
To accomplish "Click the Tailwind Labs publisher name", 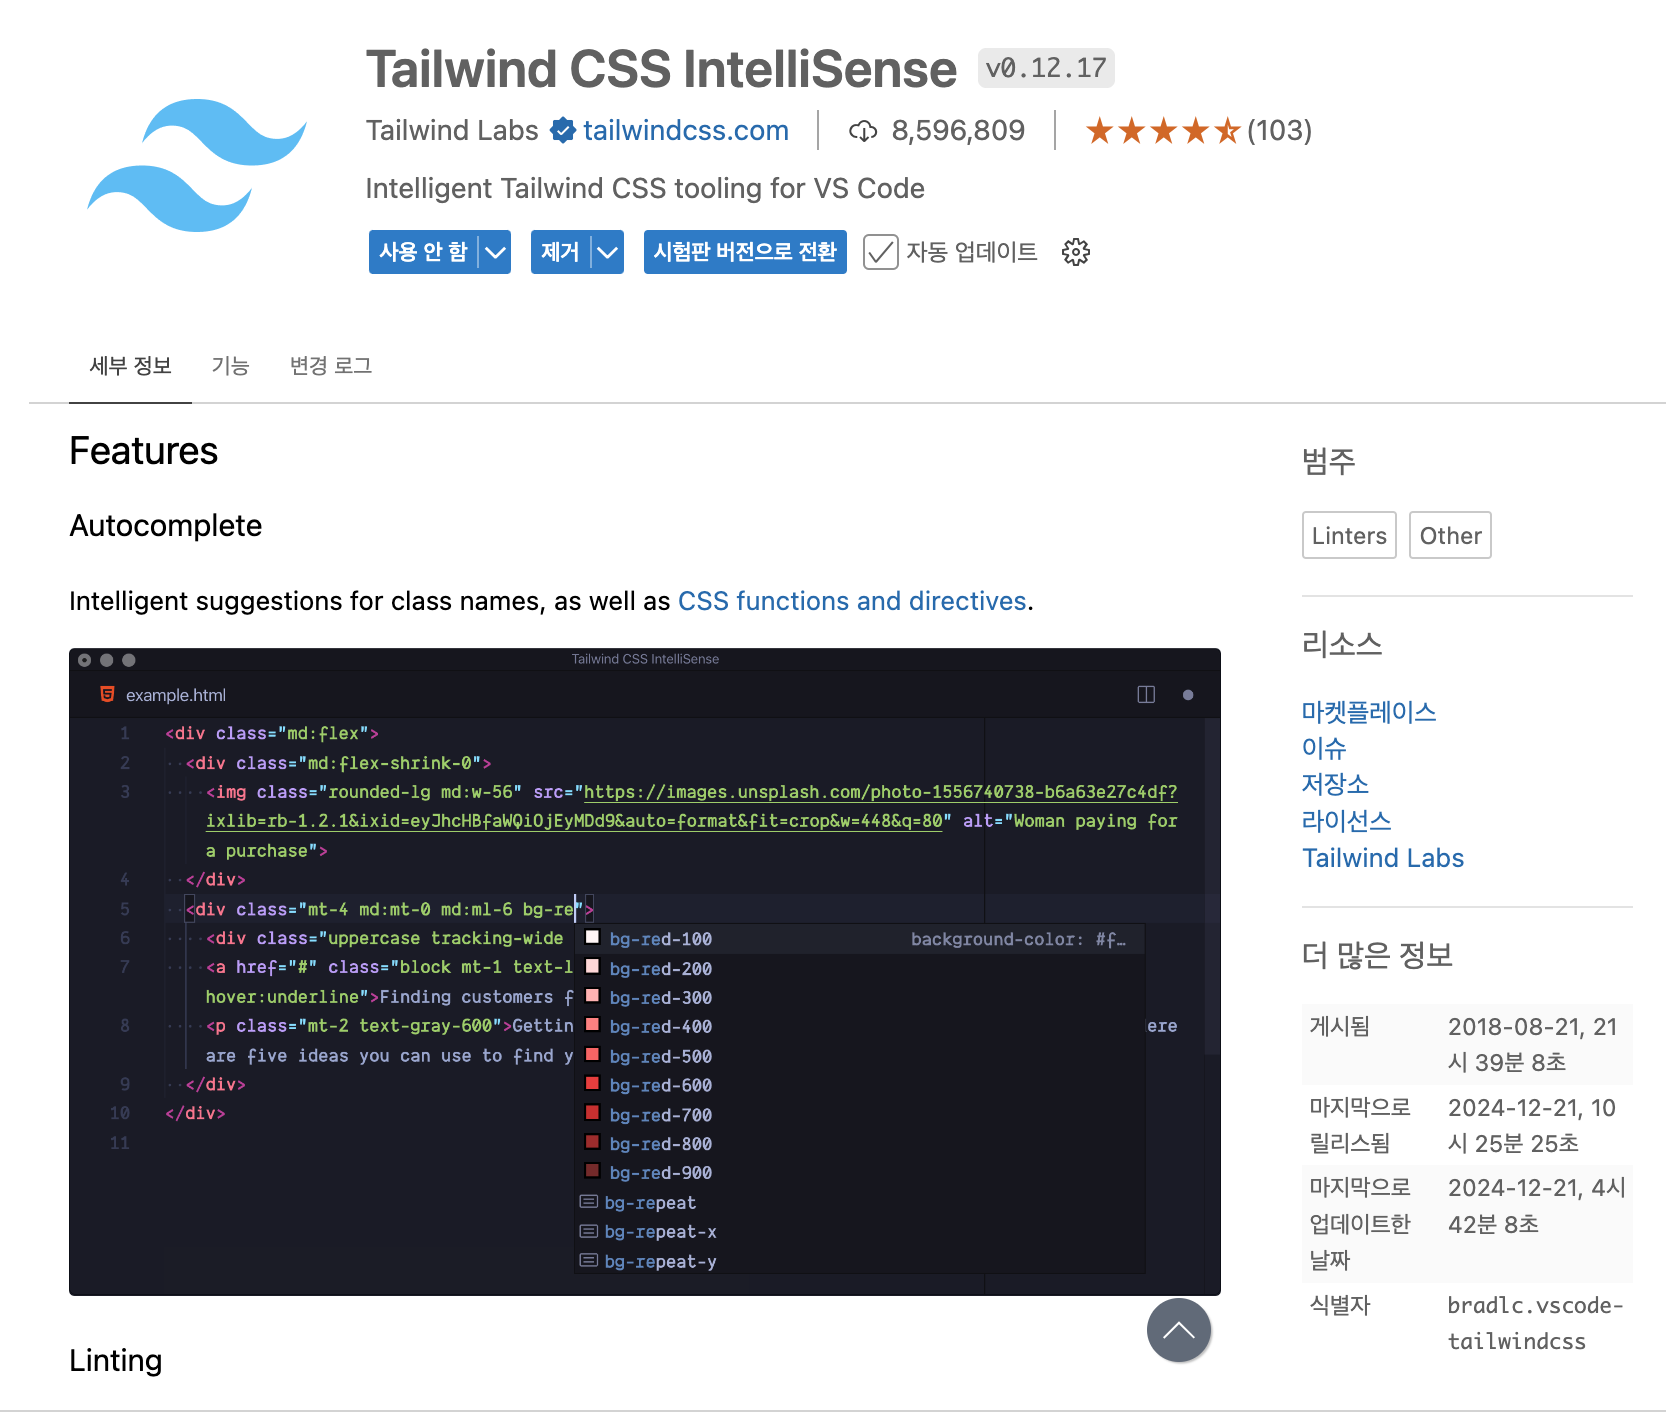I will coord(452,131).
